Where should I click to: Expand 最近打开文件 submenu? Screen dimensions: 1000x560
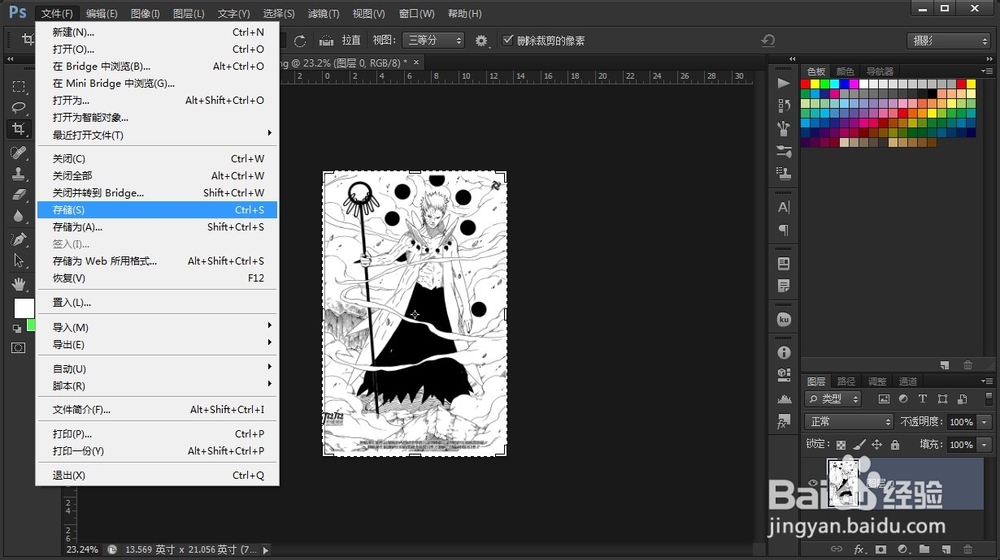pyautogui.click(x=157, y=135)
